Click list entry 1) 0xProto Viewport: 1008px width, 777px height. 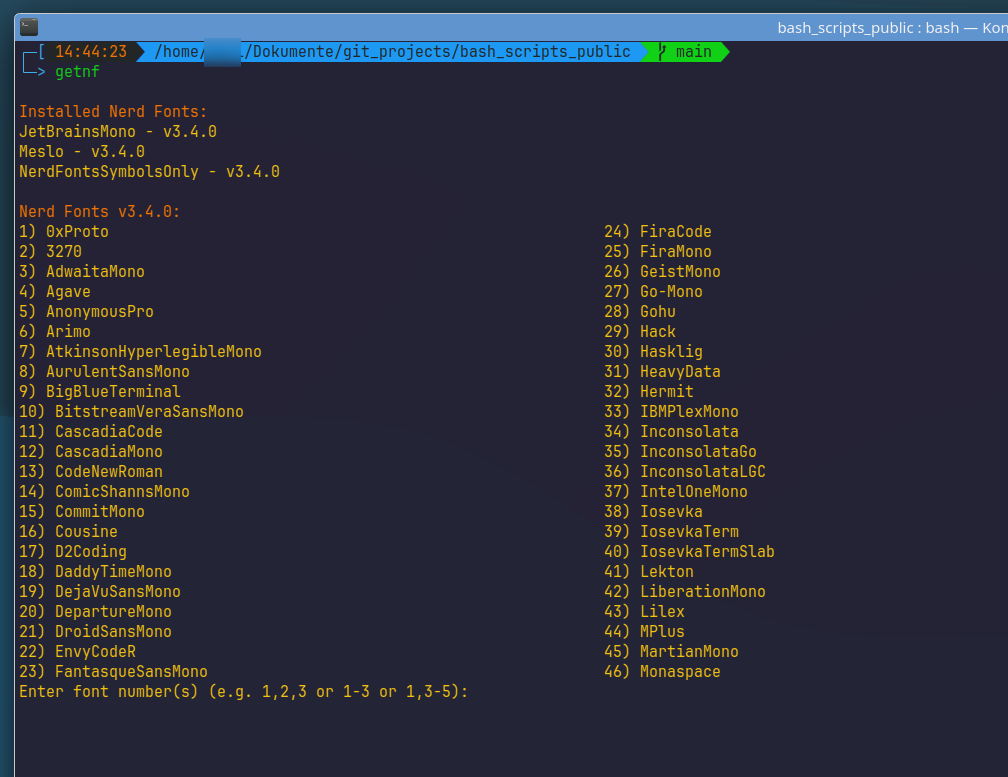pos(64,232)
